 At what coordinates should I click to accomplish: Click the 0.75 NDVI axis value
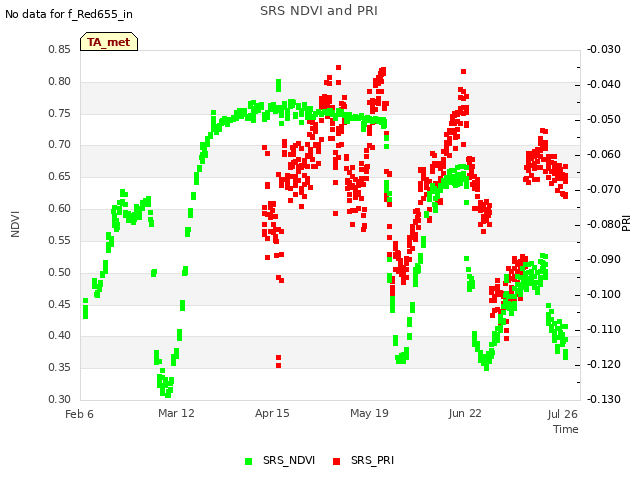60,113
